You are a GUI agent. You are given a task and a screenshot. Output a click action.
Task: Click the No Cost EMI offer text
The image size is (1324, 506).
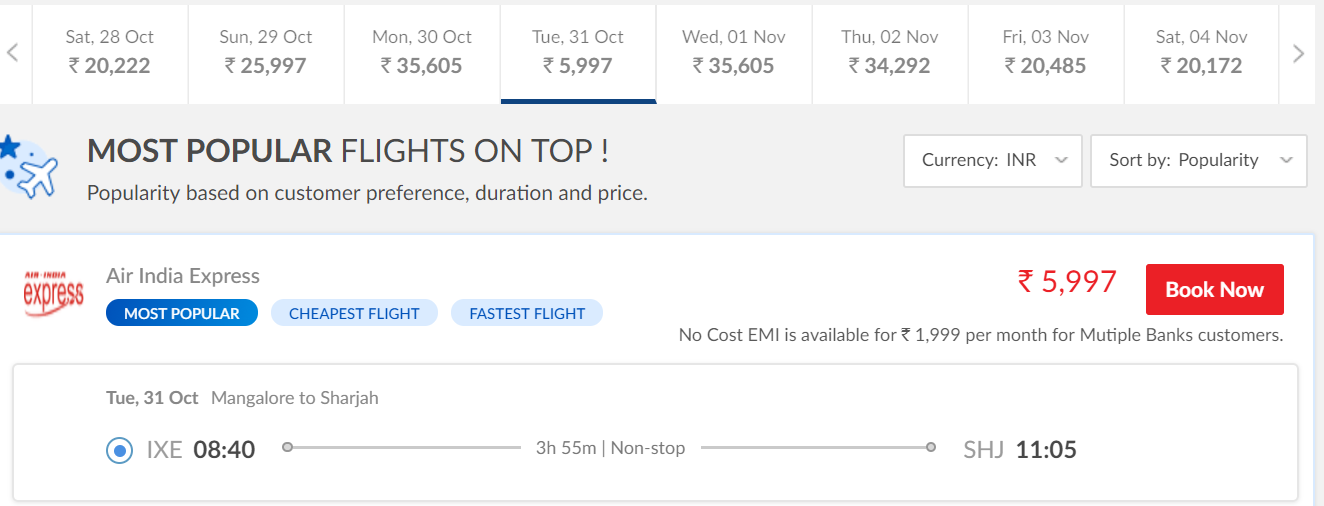tap(980, 335)
